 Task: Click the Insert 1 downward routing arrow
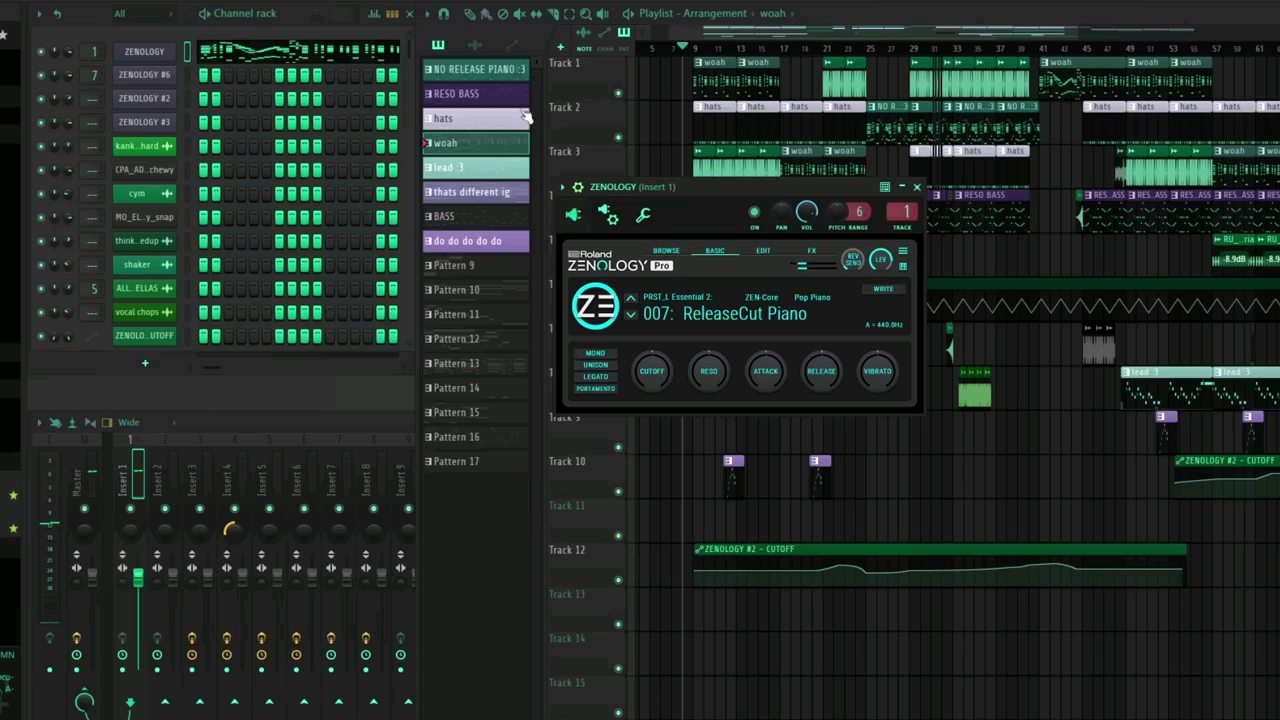coord(130,703)
